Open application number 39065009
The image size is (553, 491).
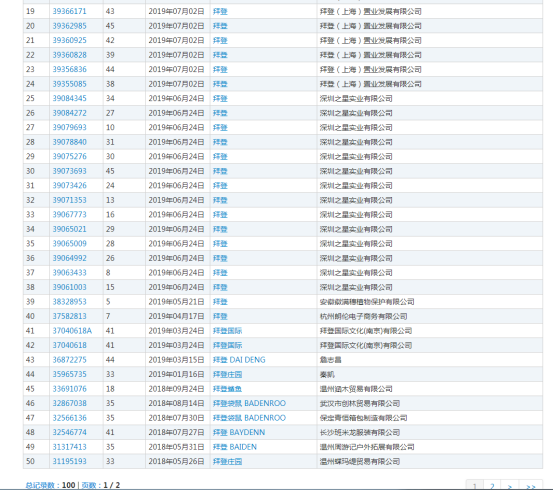tap(69, 244)
